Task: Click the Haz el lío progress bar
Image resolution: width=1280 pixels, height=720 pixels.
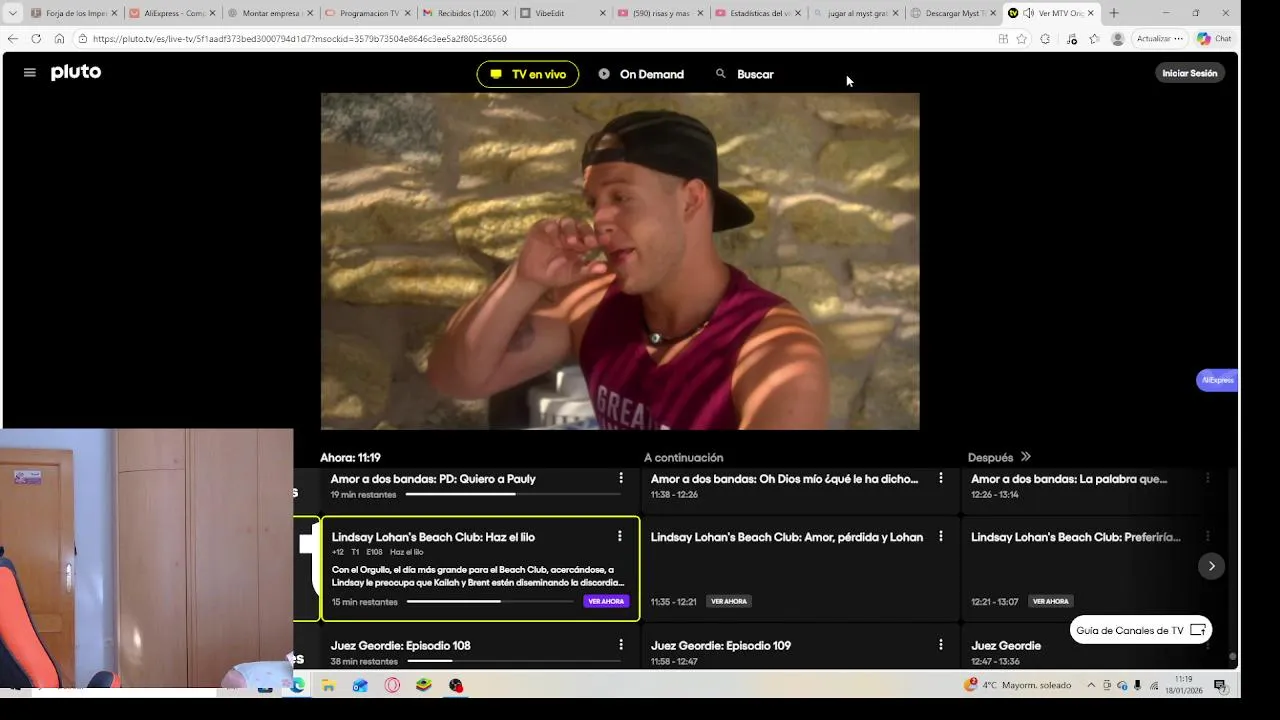Action: [490, 601]
